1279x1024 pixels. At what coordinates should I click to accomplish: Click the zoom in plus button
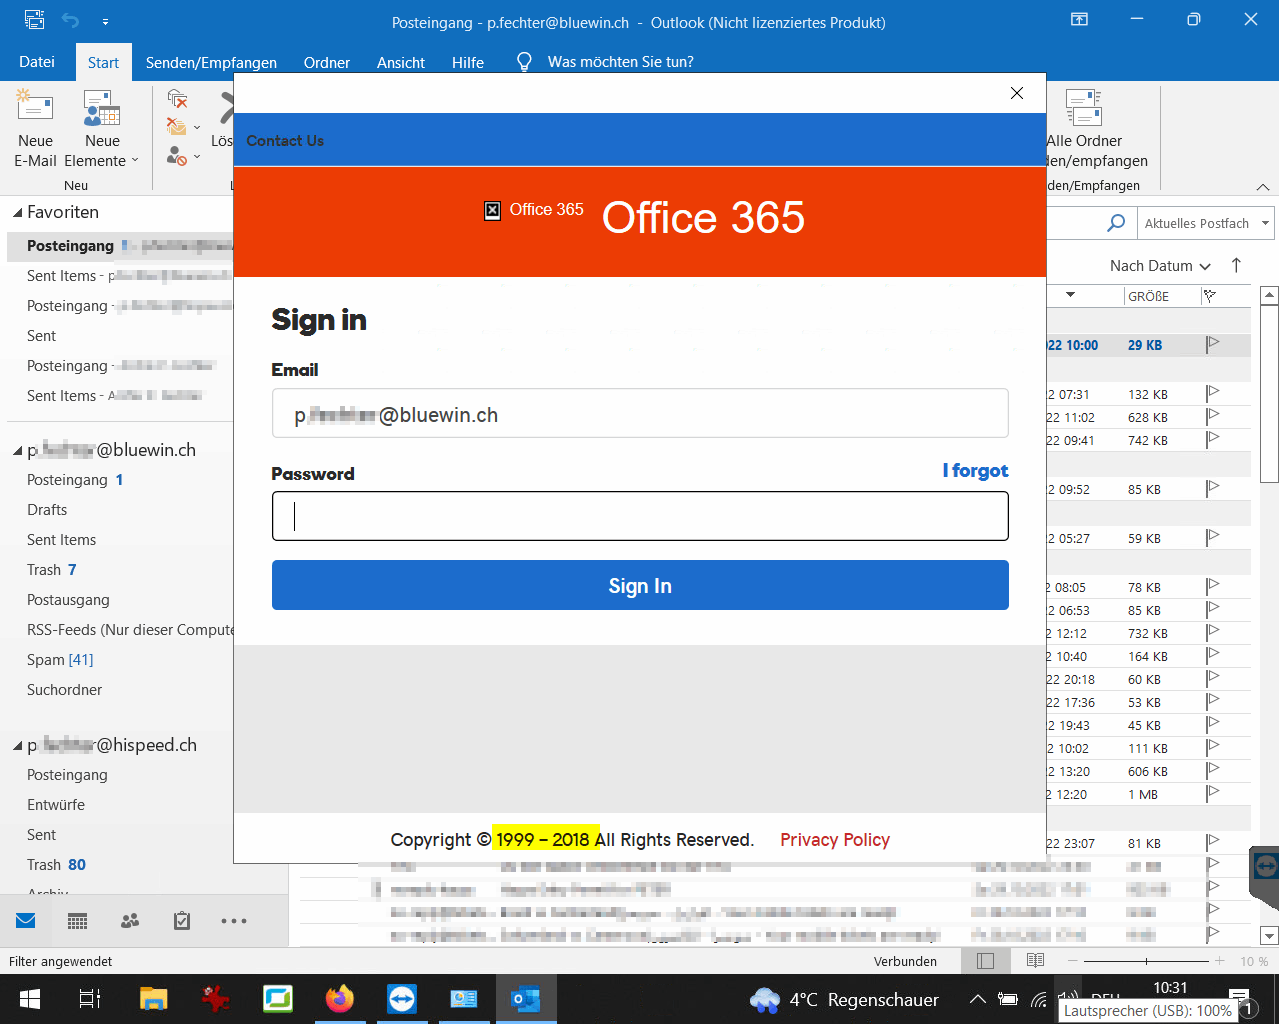point(1219,961)
